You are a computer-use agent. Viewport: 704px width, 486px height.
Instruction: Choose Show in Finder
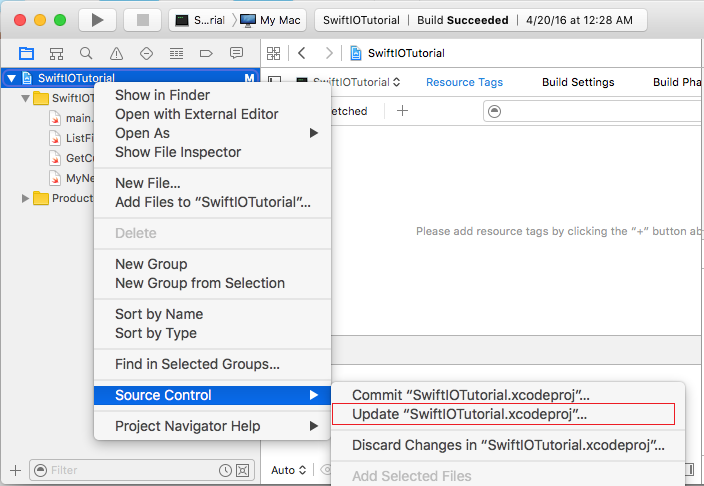click(212, 95)
